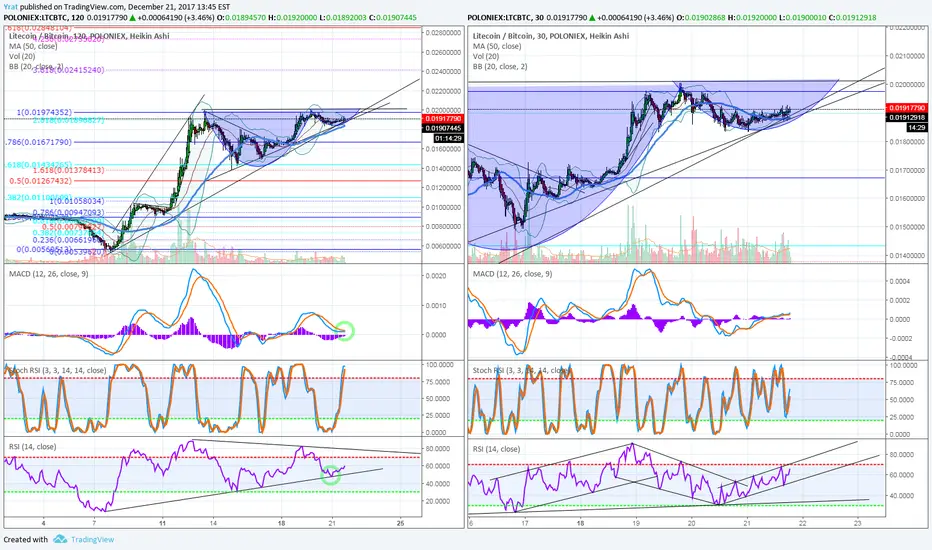The height and width of the screenshot is (550, 932).
Task: Click date label 23 on 30-minute time axis
Action: tap(858, 523)
